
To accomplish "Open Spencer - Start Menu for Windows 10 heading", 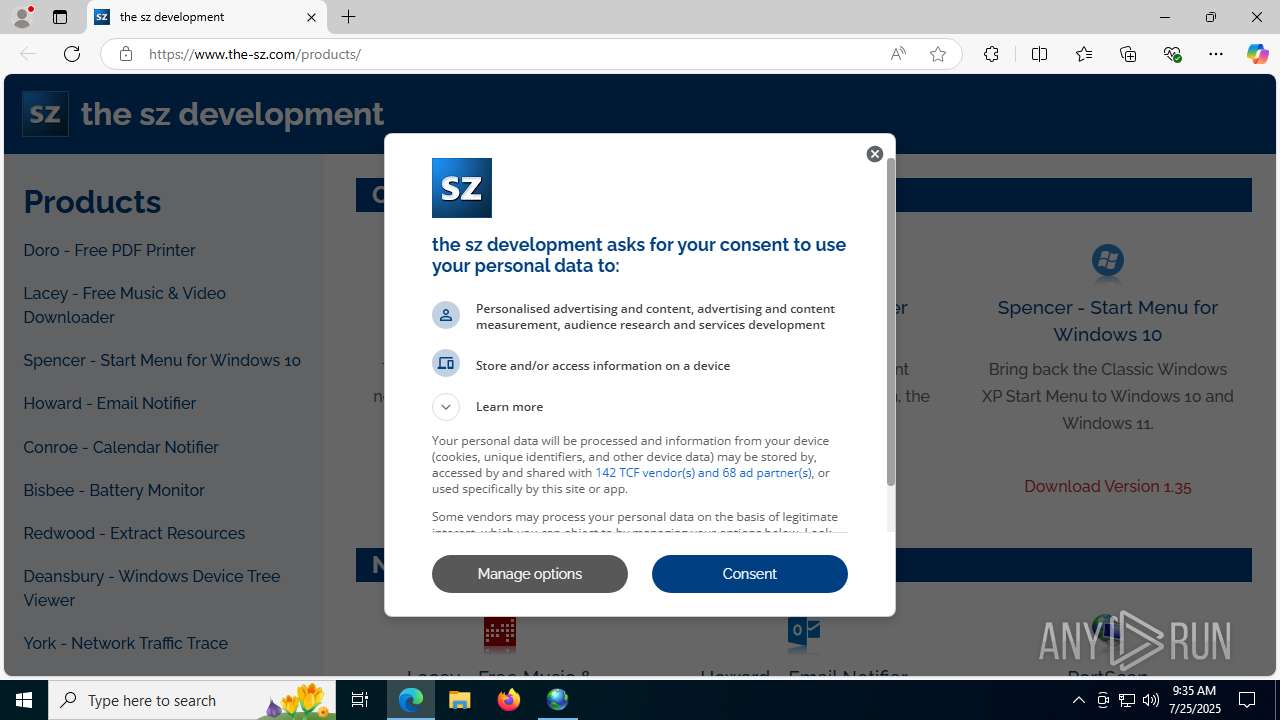I will (1107, 321).
